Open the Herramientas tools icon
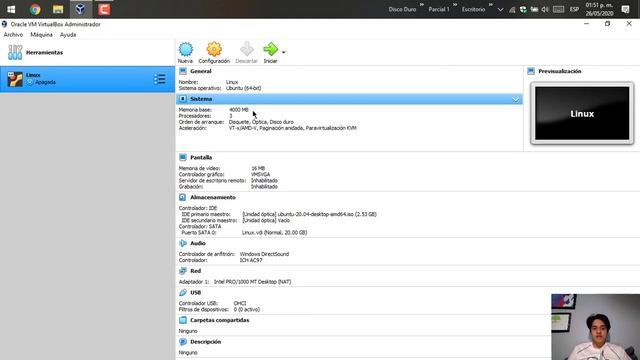 coord(15,52)
